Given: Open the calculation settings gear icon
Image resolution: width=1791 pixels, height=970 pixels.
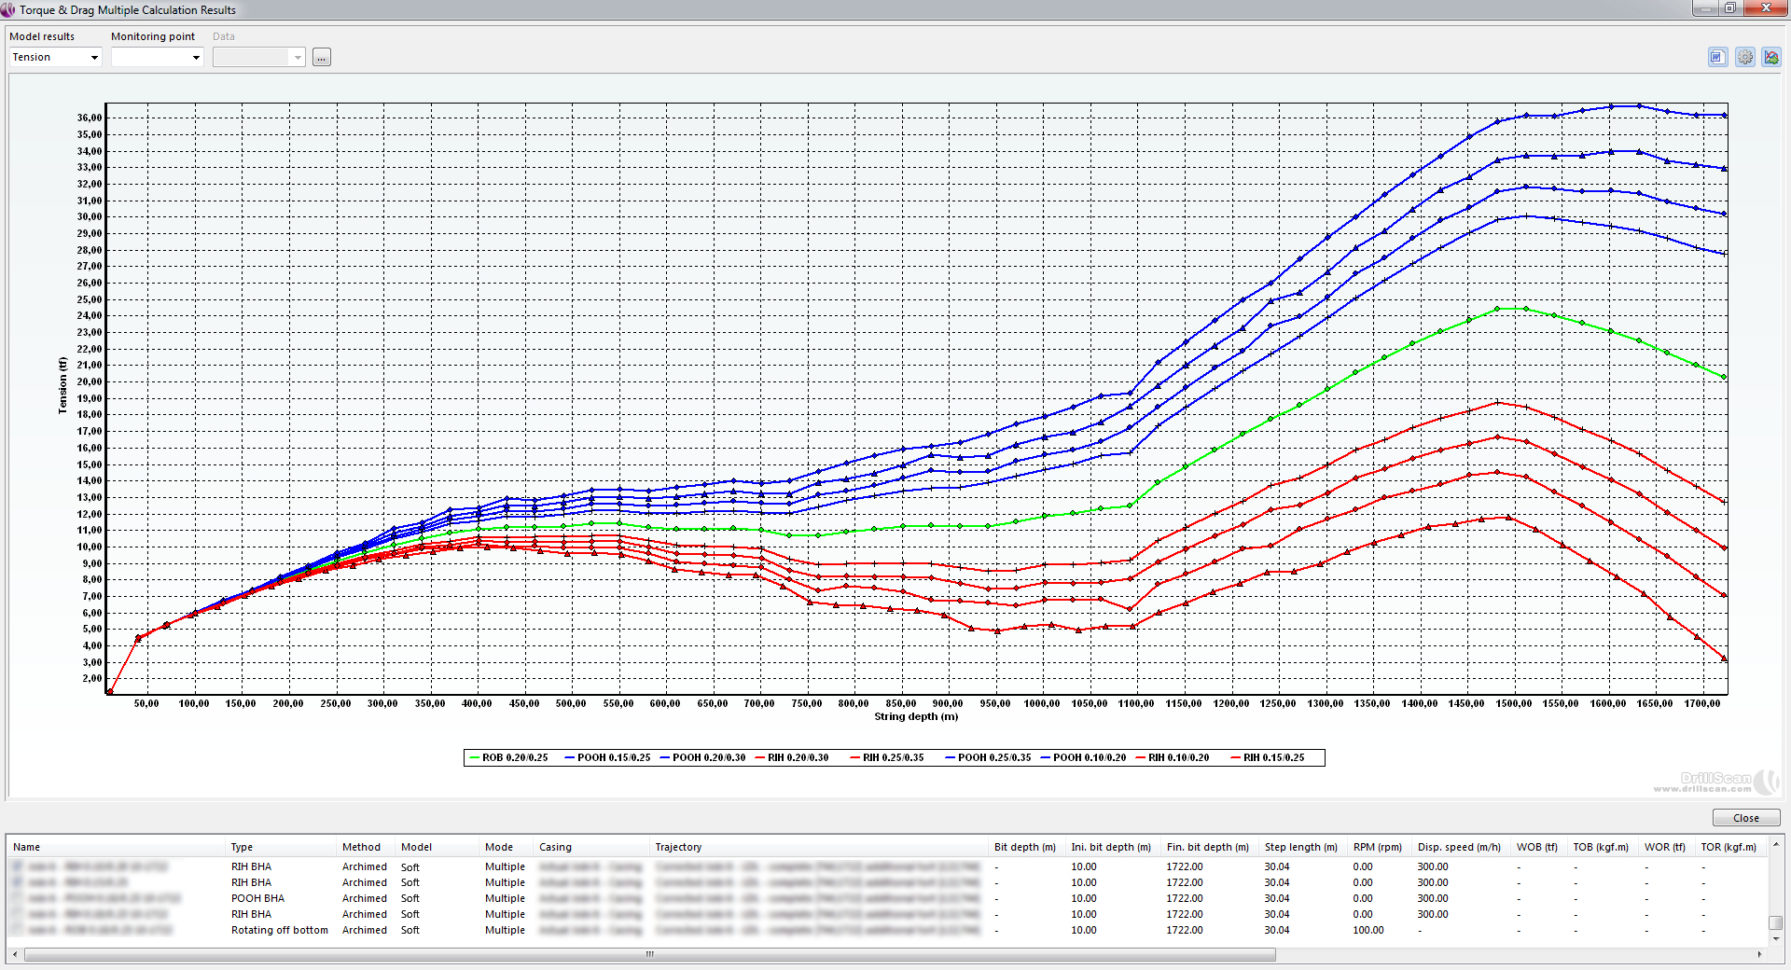Looking at the screenshot, I should tap(1745, 57).
